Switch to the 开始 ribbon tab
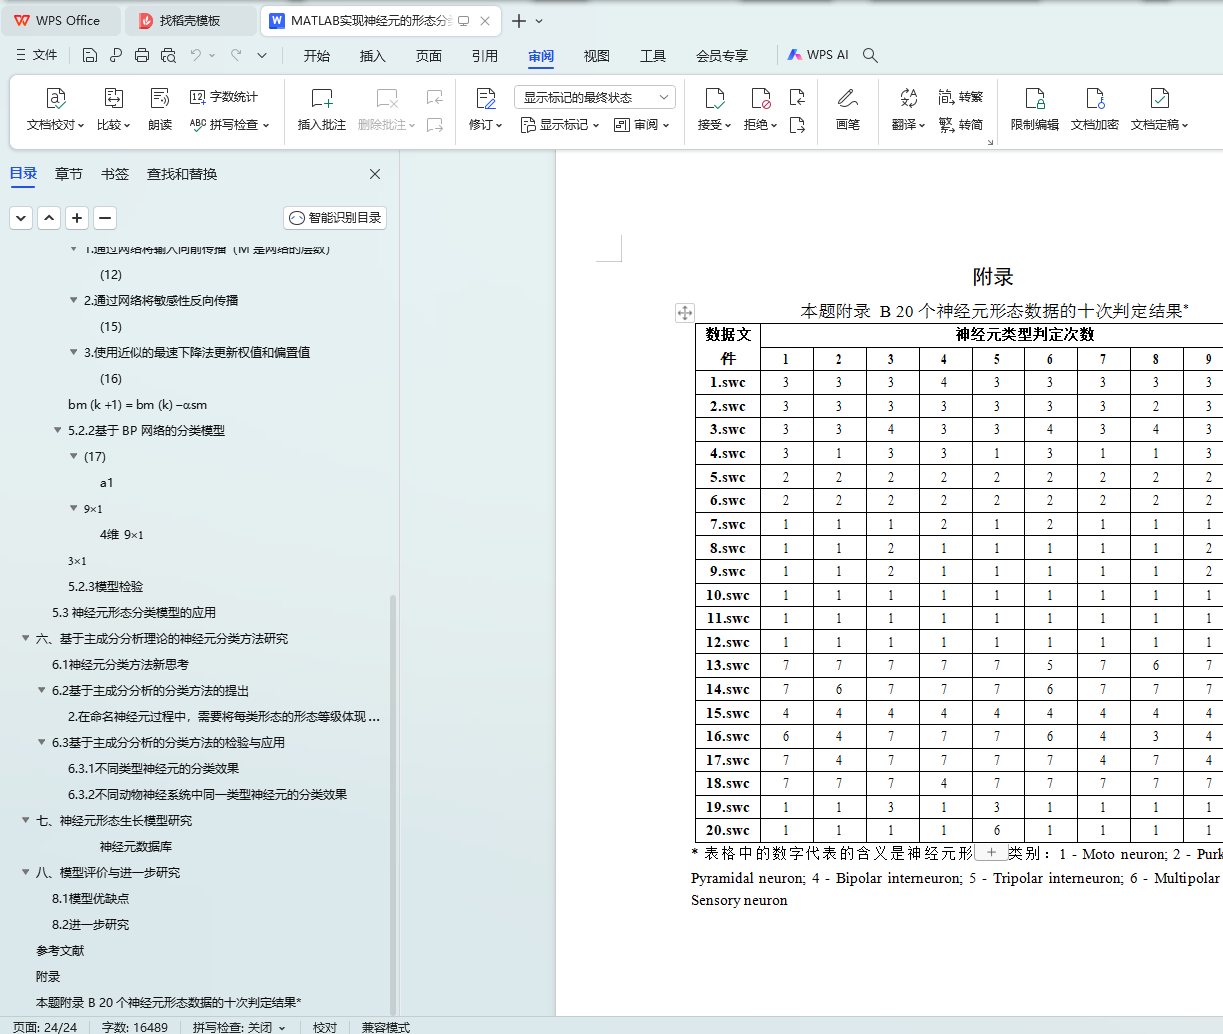The height and width of the screenshot is (1034, 1223). (x=317, y=56)
